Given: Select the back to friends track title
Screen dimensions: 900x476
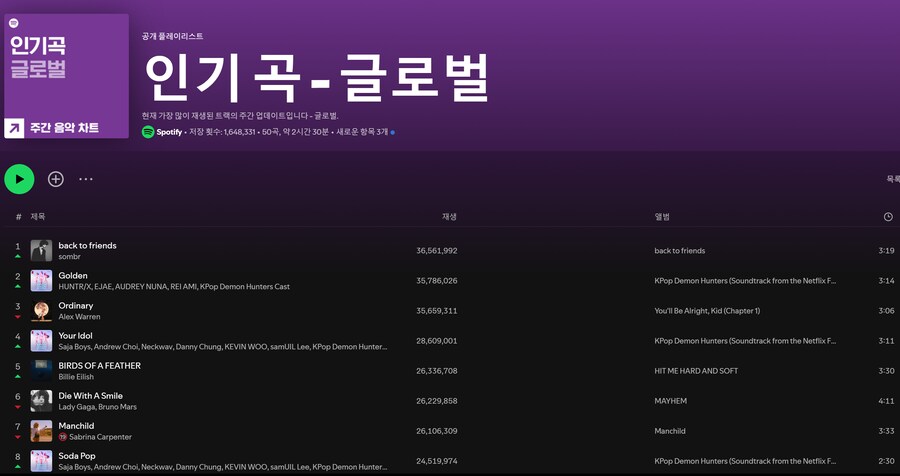Looking at the screenshot, I should pyautogui.click(x=87, y=245).
